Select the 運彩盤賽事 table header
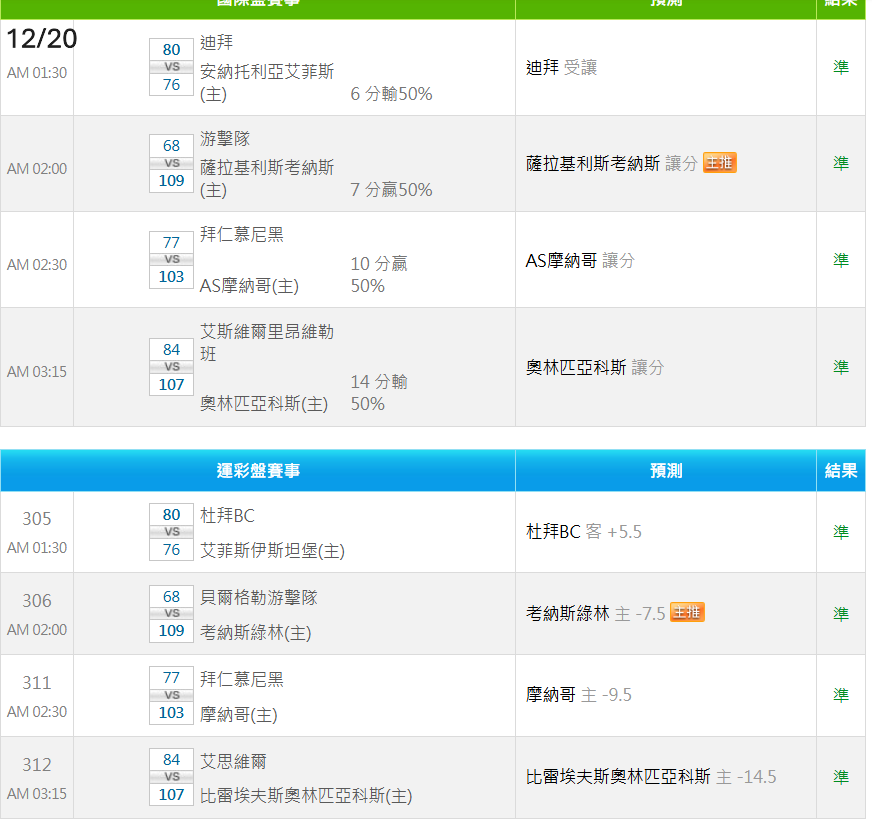872x819 pixels. point(258,471)
